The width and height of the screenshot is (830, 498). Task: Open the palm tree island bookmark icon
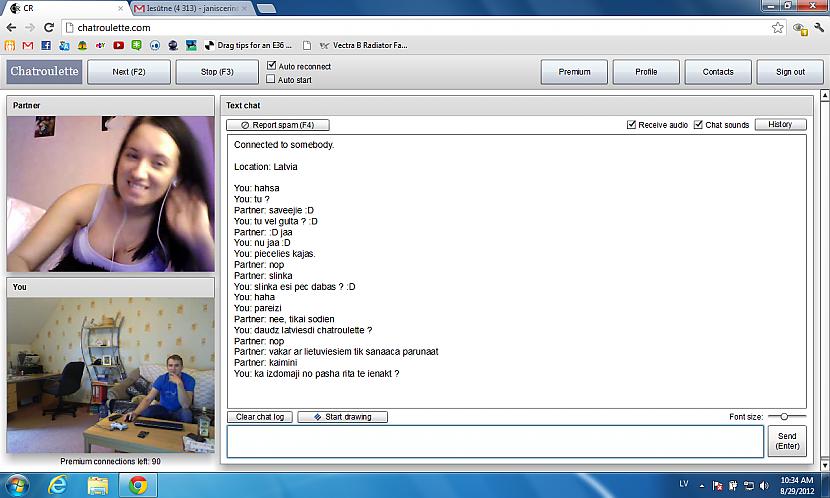click(82, 46)
